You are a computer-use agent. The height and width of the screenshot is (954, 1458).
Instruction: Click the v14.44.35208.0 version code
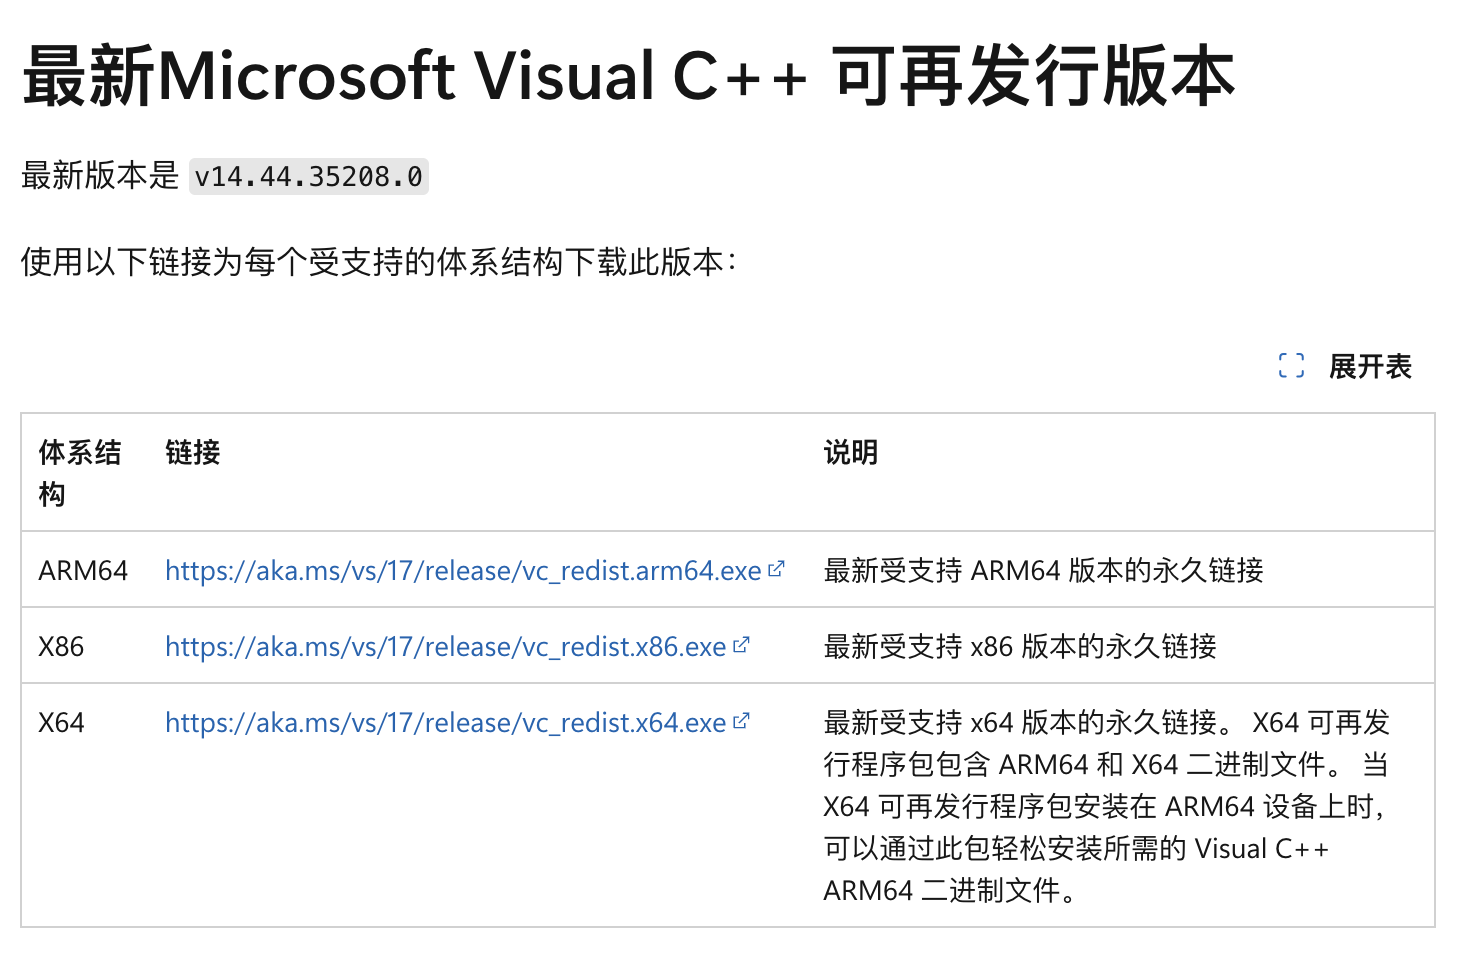[308, 177]
